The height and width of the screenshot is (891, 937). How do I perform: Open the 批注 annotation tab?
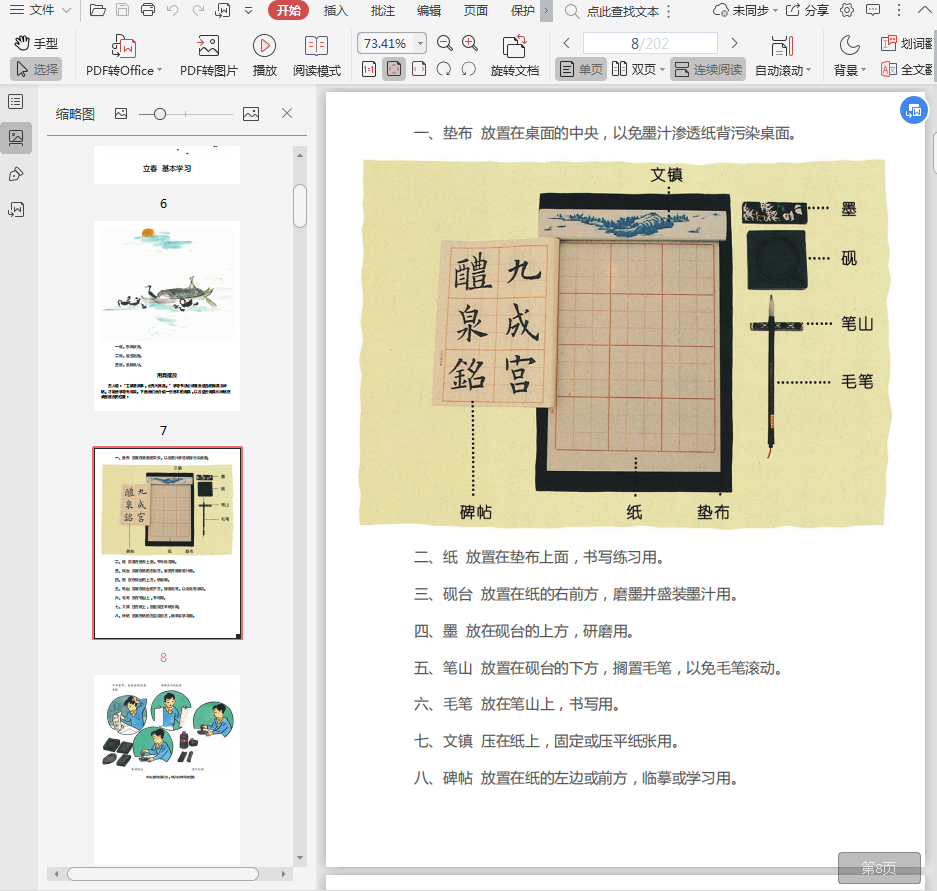(382, 11)
